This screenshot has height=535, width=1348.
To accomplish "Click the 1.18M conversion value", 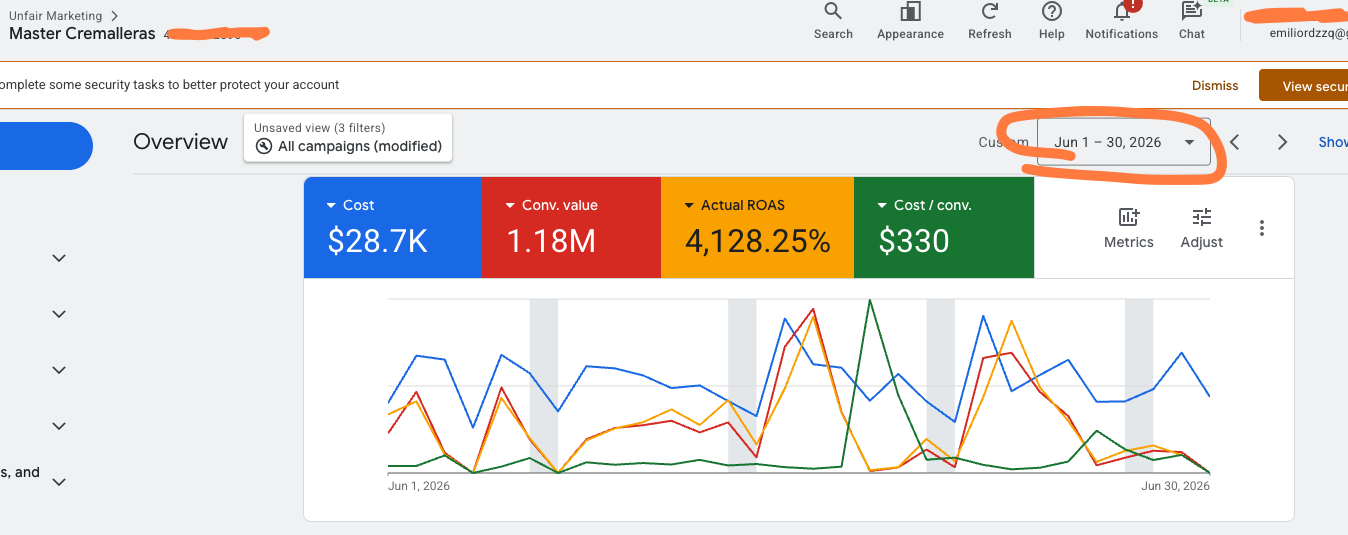I will tap(551, 241).
